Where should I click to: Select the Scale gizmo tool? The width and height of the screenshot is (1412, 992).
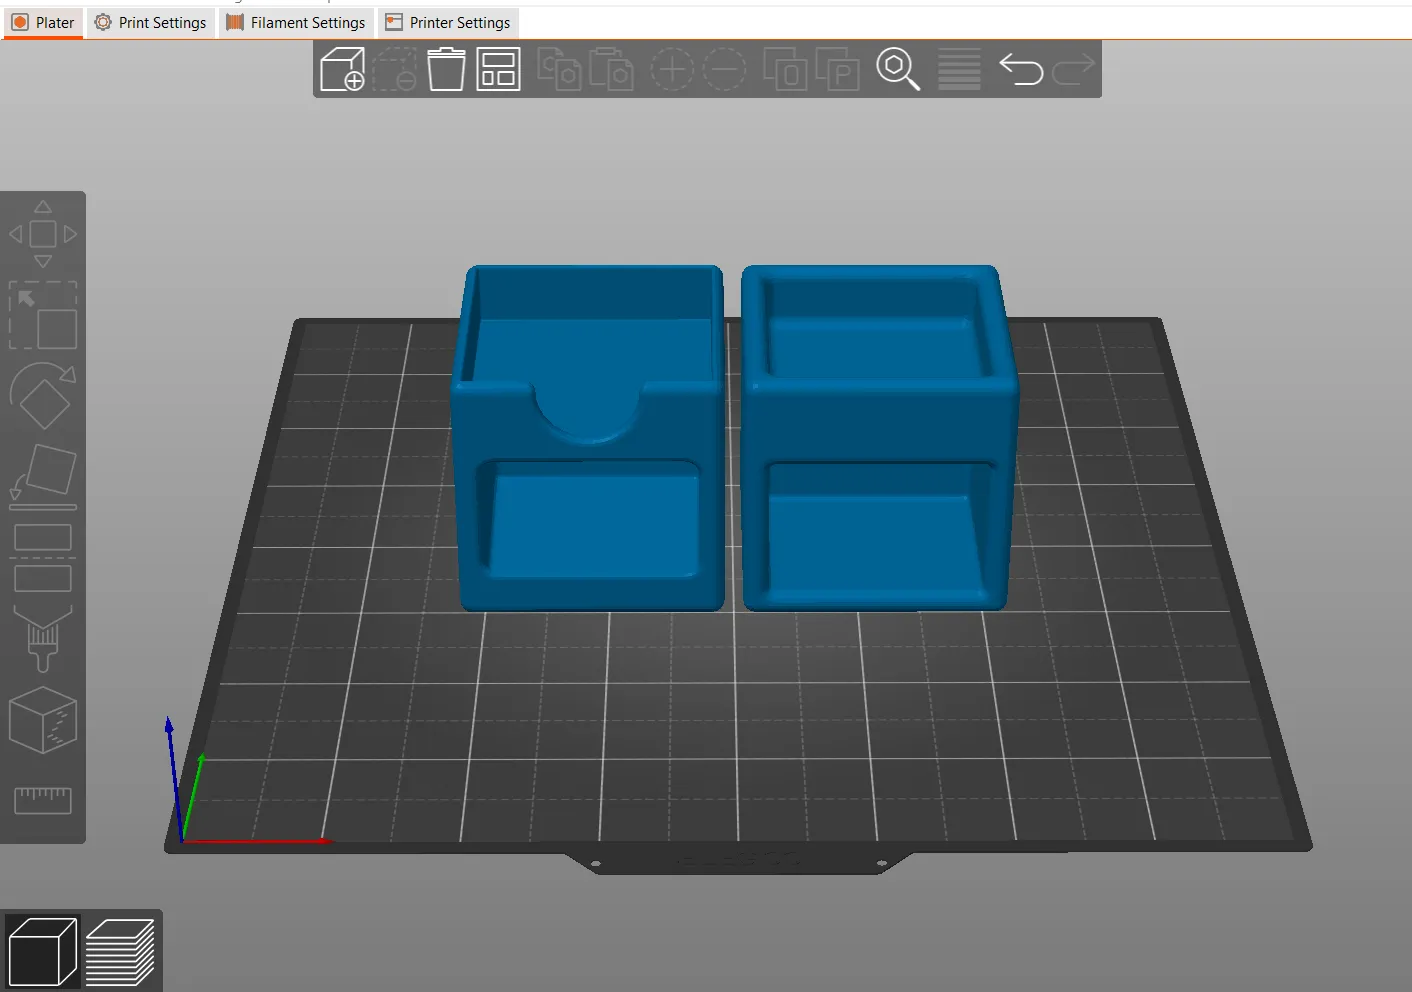43,315
